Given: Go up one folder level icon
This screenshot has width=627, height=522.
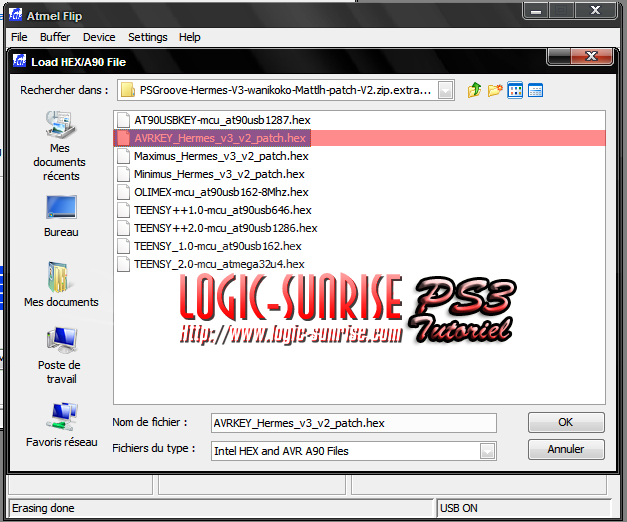Looking at the screenshot, I should tap(474, 90).
